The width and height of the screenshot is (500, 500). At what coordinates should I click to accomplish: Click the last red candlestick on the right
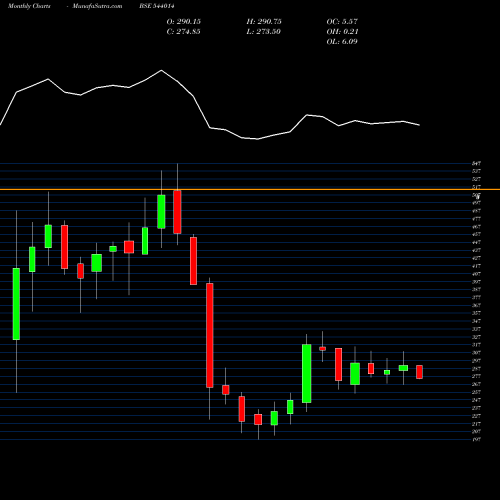coord(419,372)
